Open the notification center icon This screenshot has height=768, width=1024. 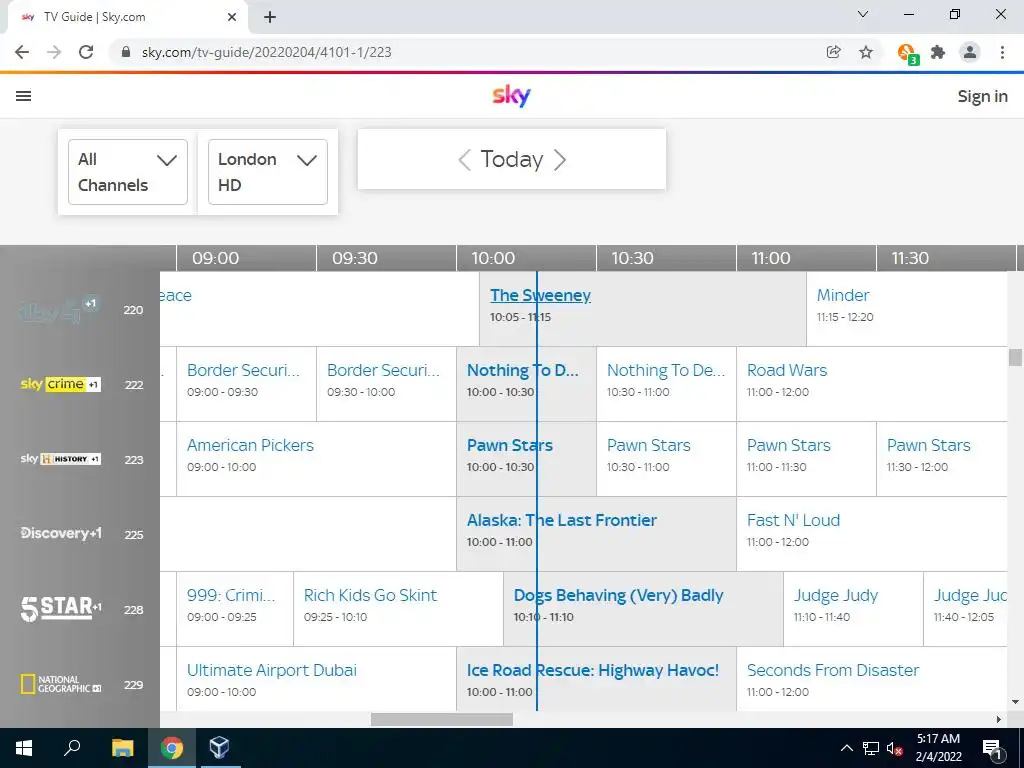coord(992,748)
